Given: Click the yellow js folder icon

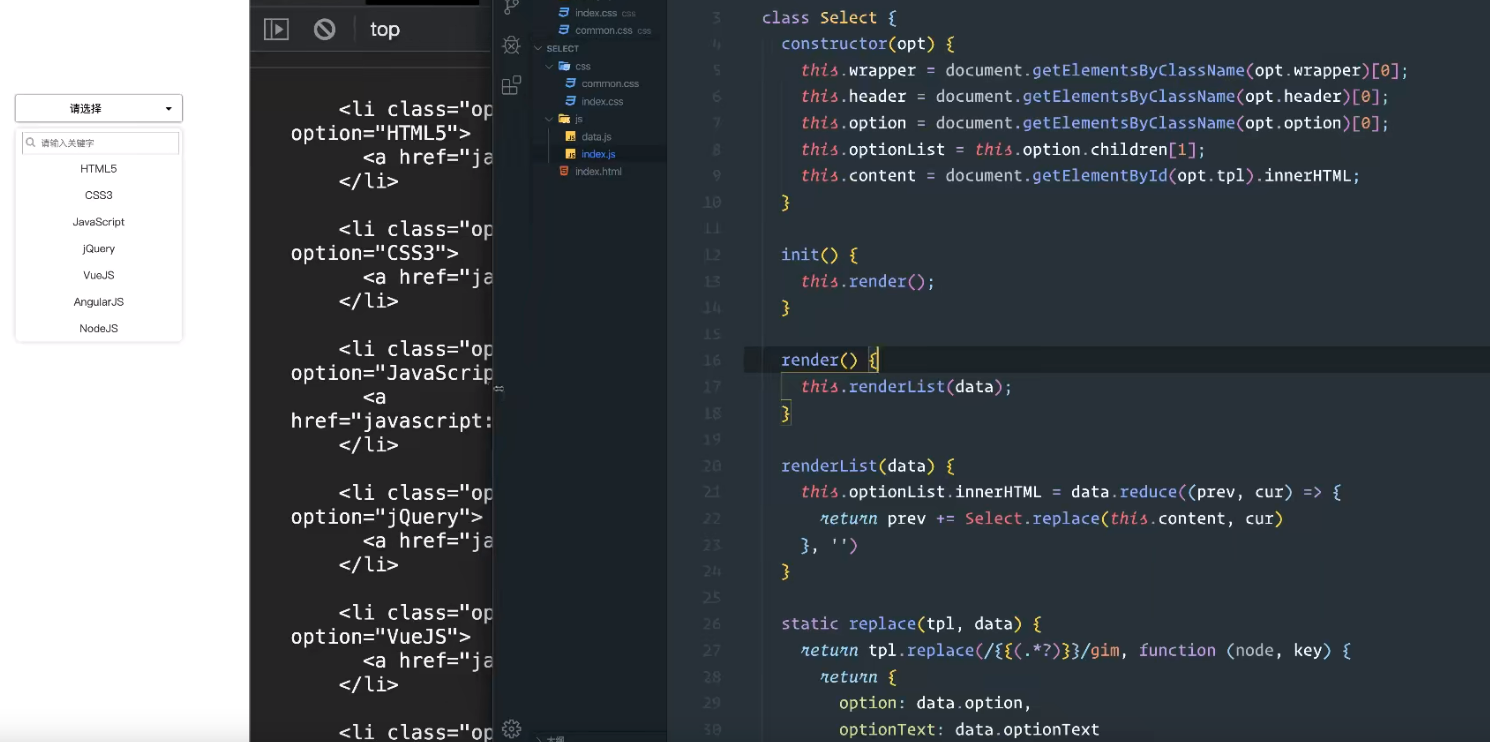Looking at the screenshot, I should pos(564,119).
